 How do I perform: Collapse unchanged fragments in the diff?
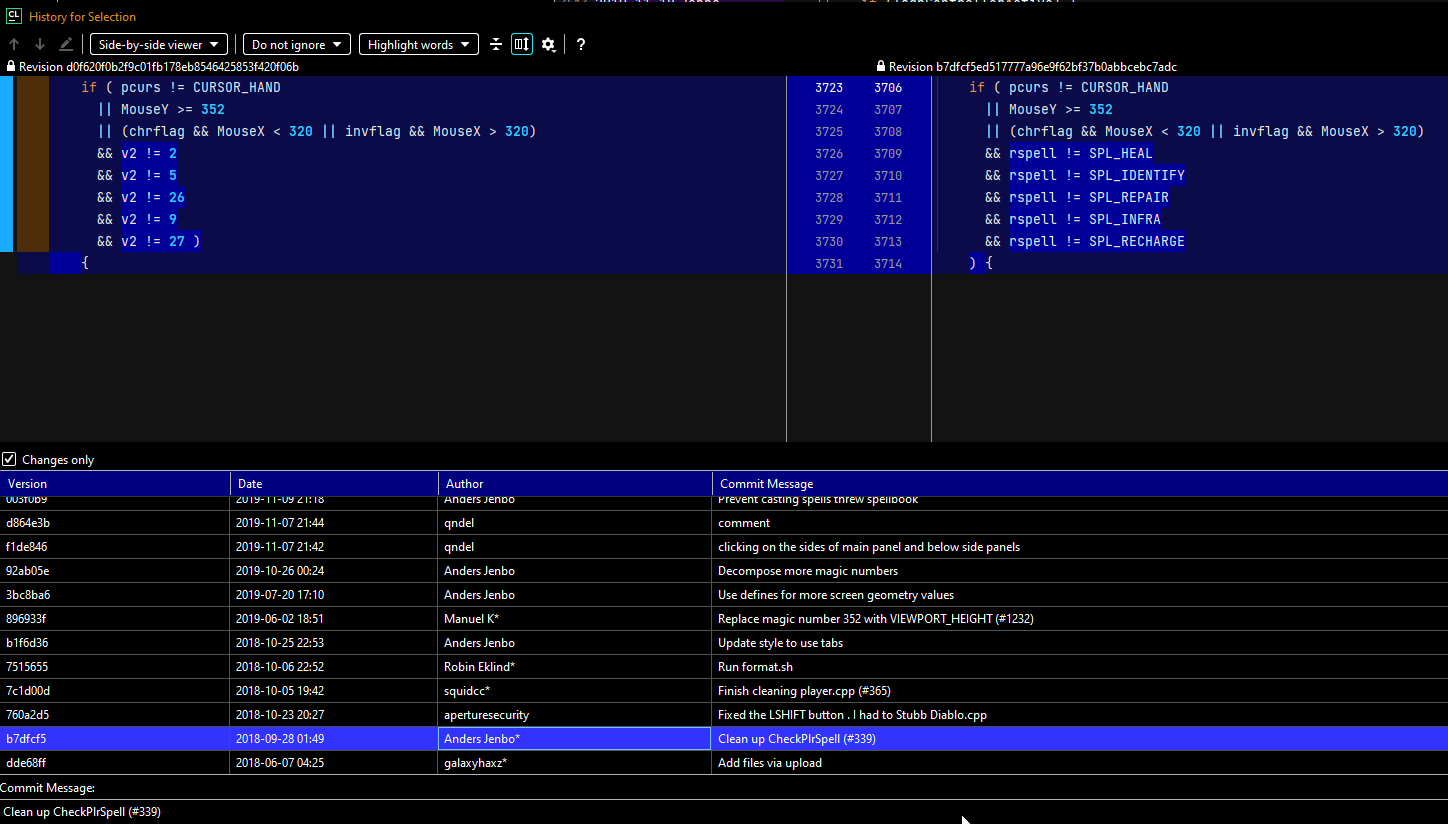497,44
